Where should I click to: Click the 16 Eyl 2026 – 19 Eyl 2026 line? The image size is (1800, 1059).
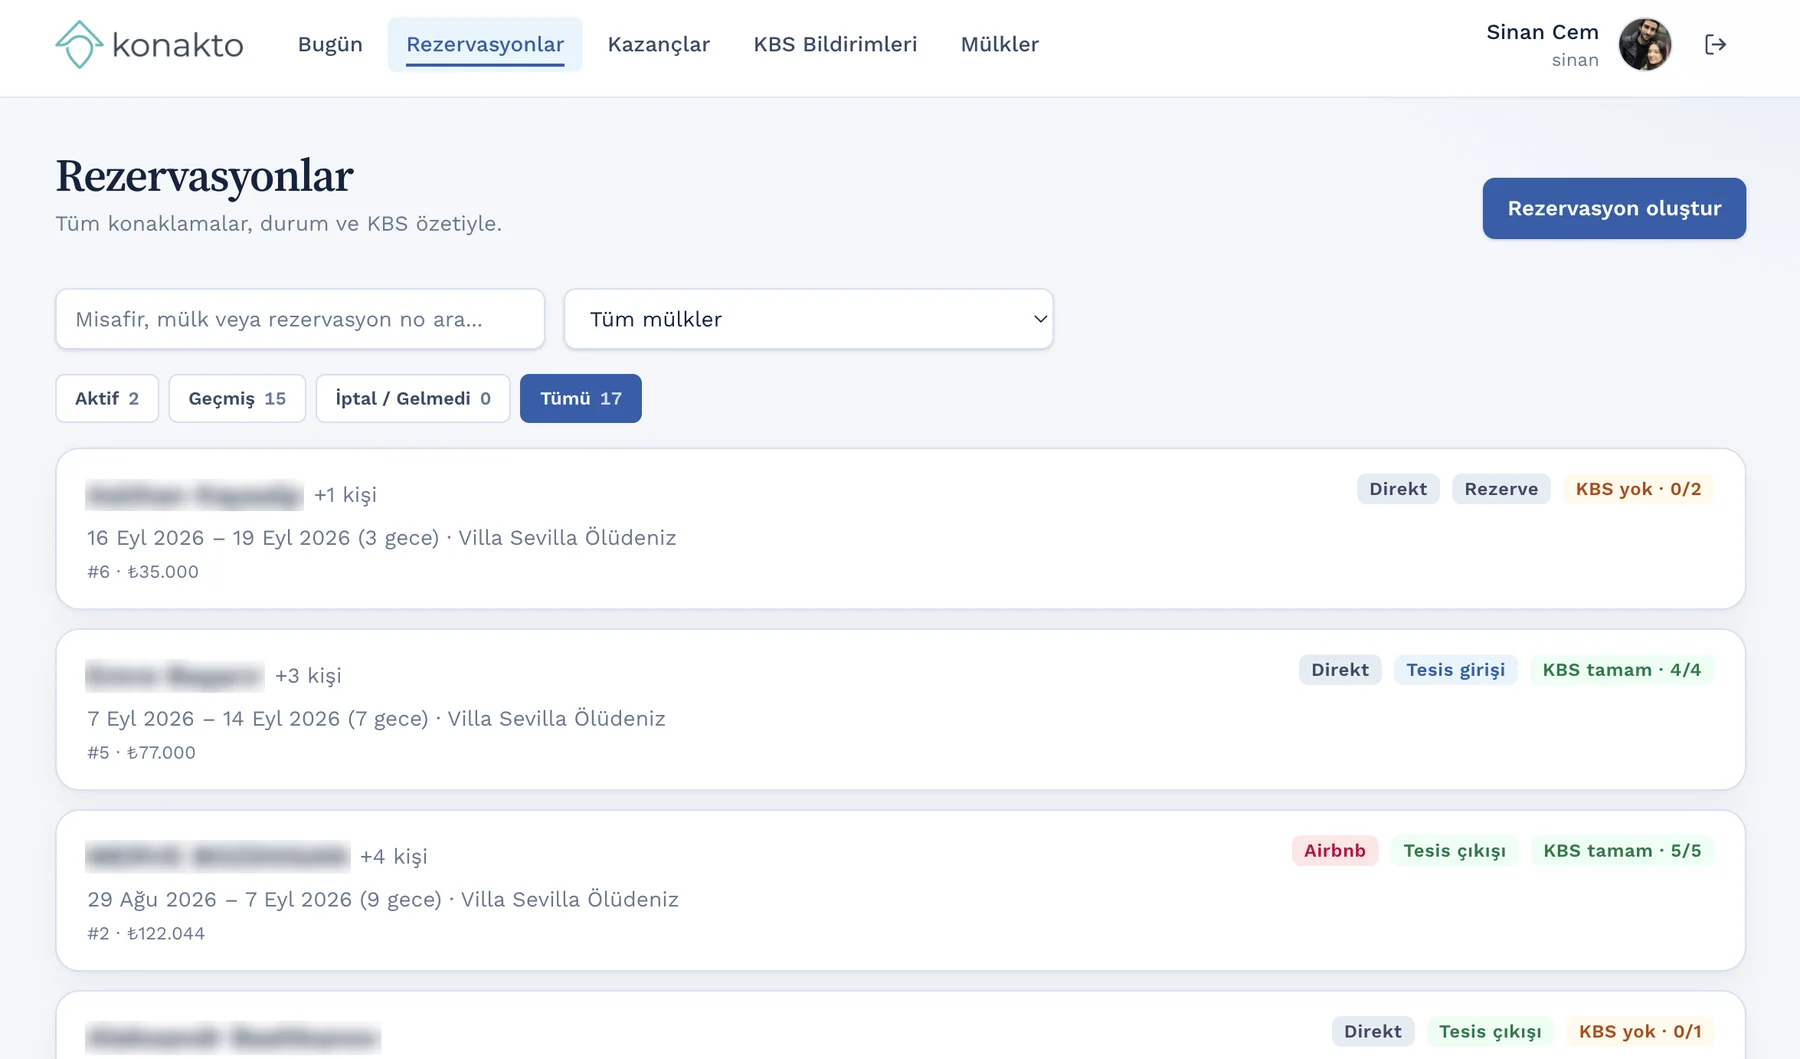pos(382,538)
